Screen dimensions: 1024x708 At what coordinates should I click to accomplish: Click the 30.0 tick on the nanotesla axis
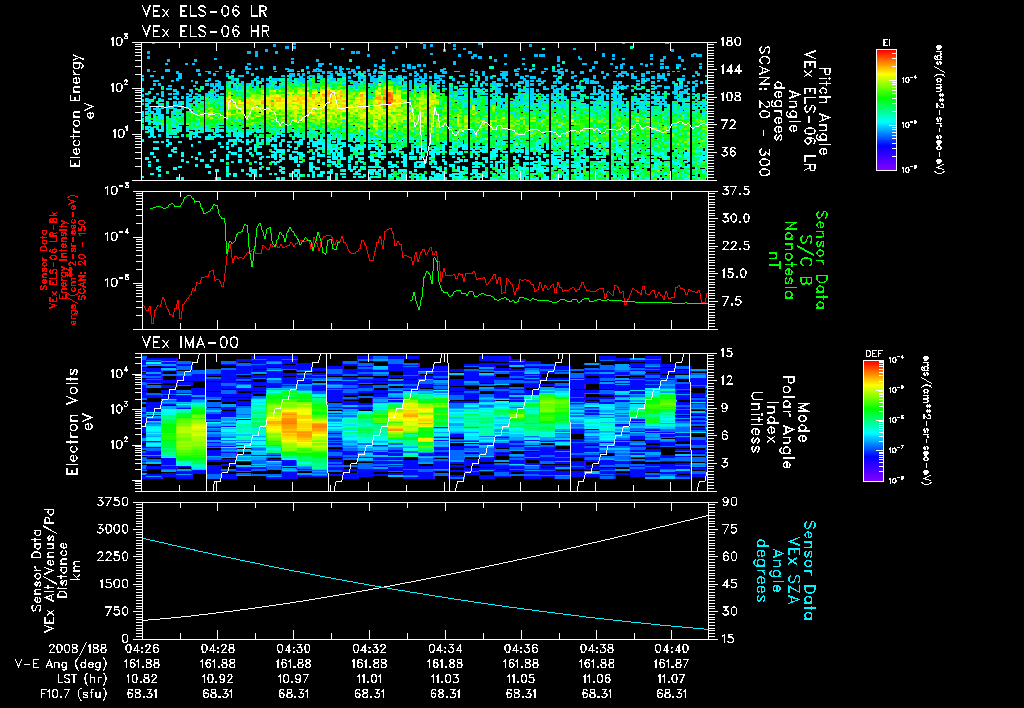(x=735, y=218)
